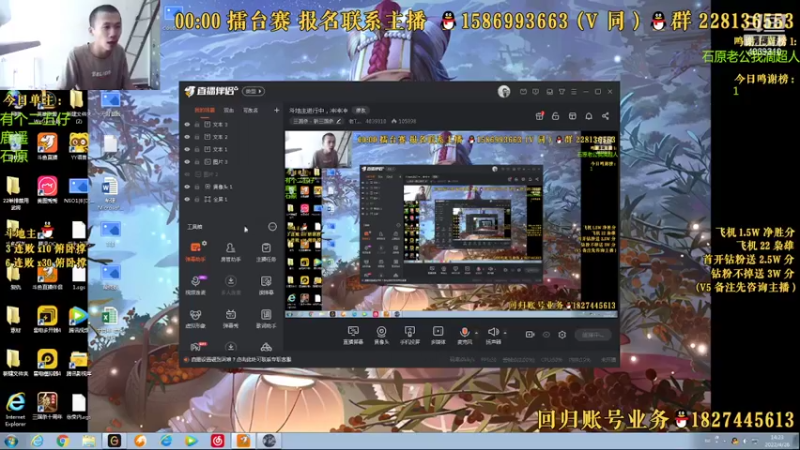800x450 pixels.
Task: Open the G app on taskbar
Action: 114,440
